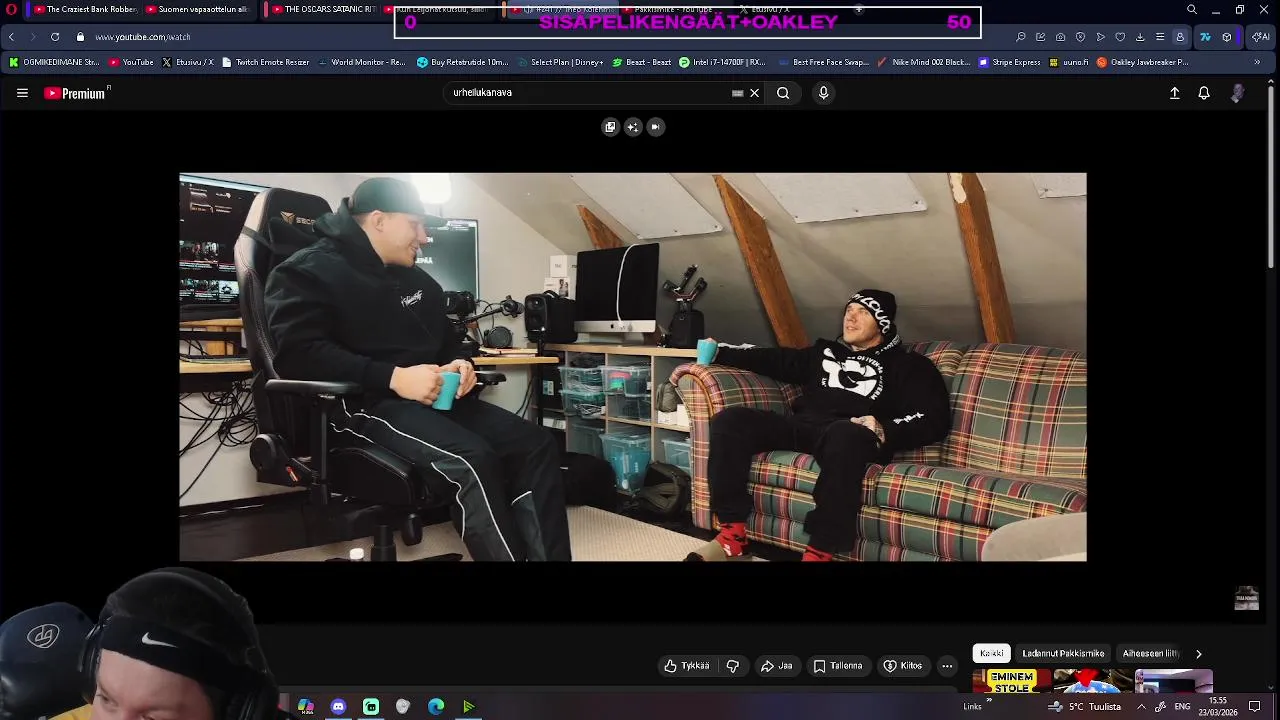The image size is (1280, 720).
Task: Open the Twitch Emote Resizer bookmark
Action: (265, 62)
